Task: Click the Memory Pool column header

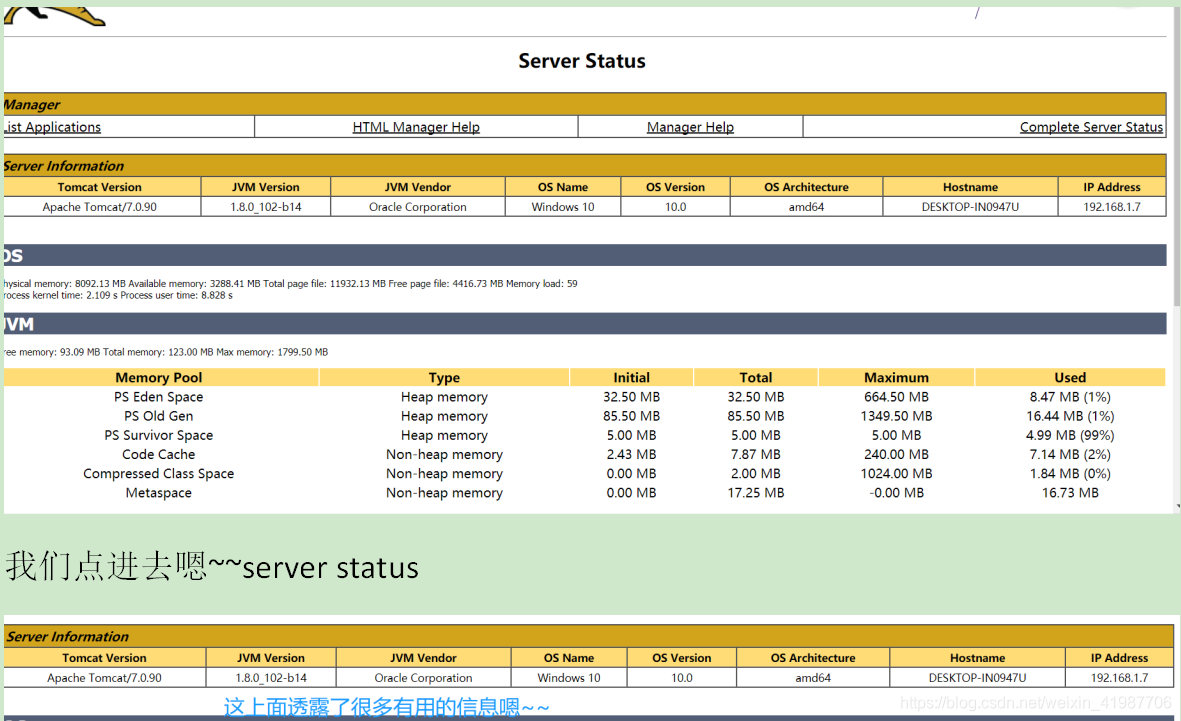Action: point(159,377)
